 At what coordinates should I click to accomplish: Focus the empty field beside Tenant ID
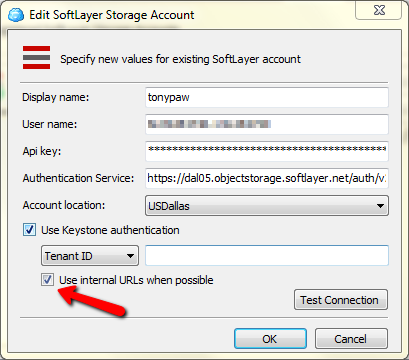click(x=267, y=256)
